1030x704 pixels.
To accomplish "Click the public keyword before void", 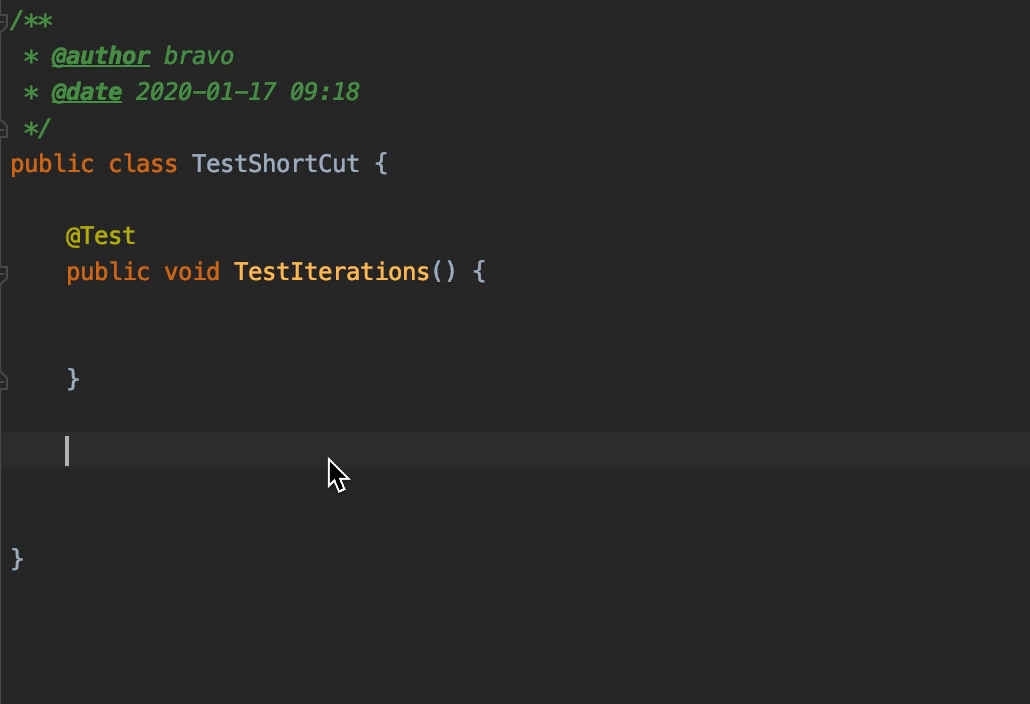I will 108,272.
